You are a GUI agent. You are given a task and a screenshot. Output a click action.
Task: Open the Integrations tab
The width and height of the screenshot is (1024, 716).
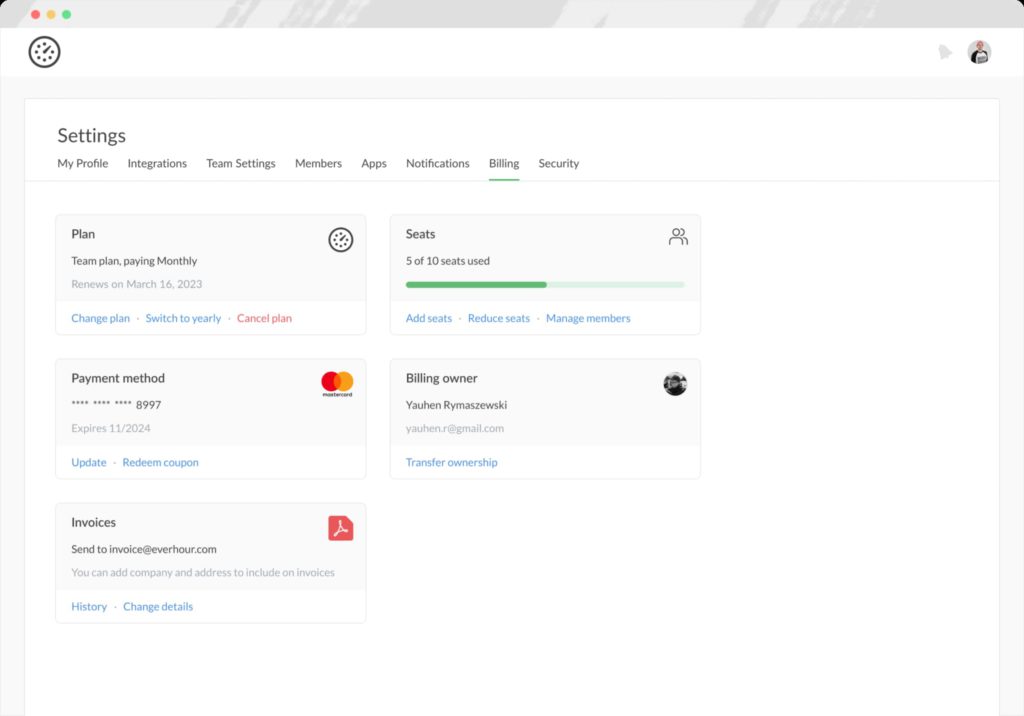(x=157, y=163)
